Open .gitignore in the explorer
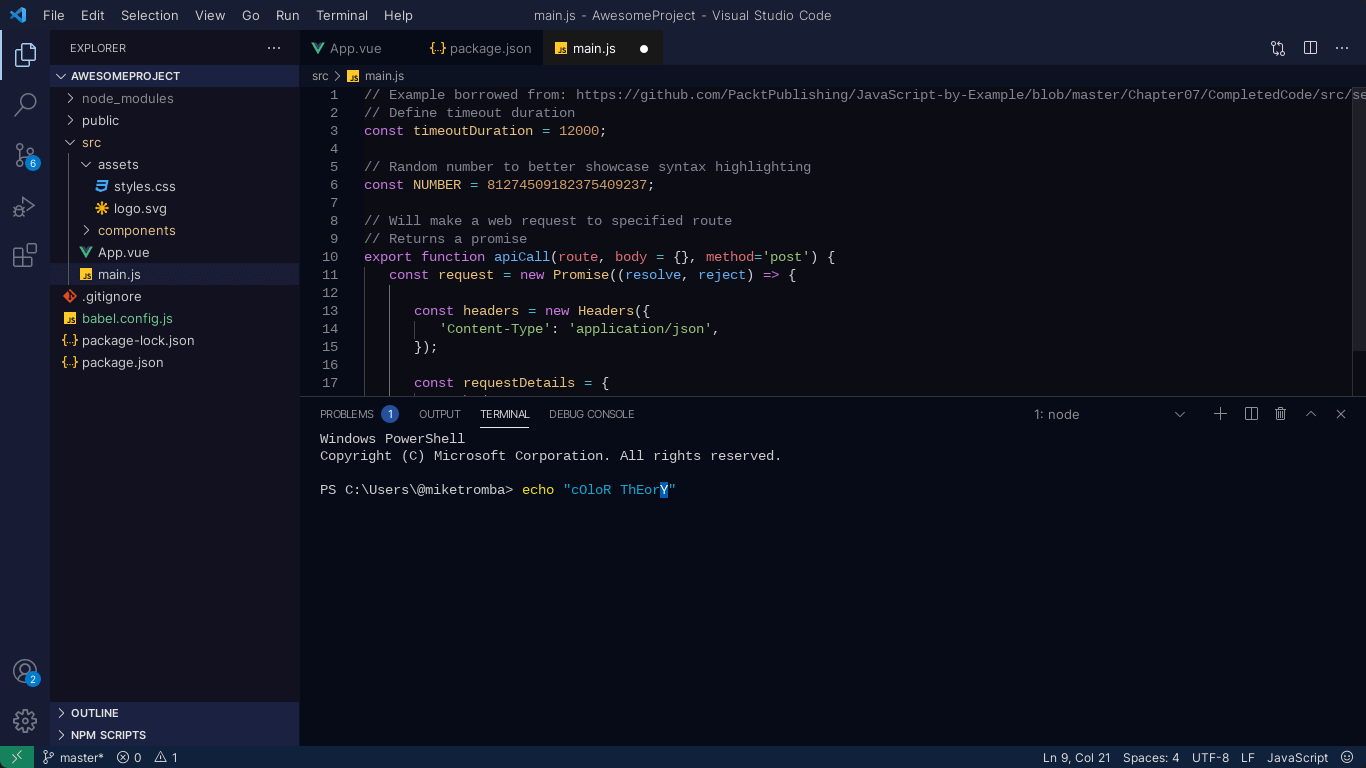1366x768 pixels. (175, 296)
